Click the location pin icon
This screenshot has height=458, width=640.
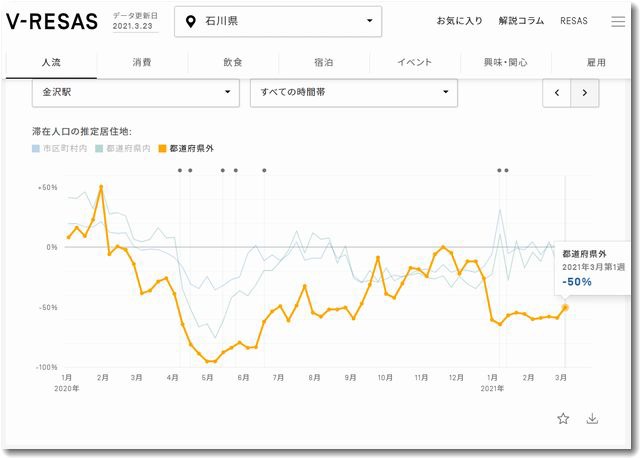point(191,21)
